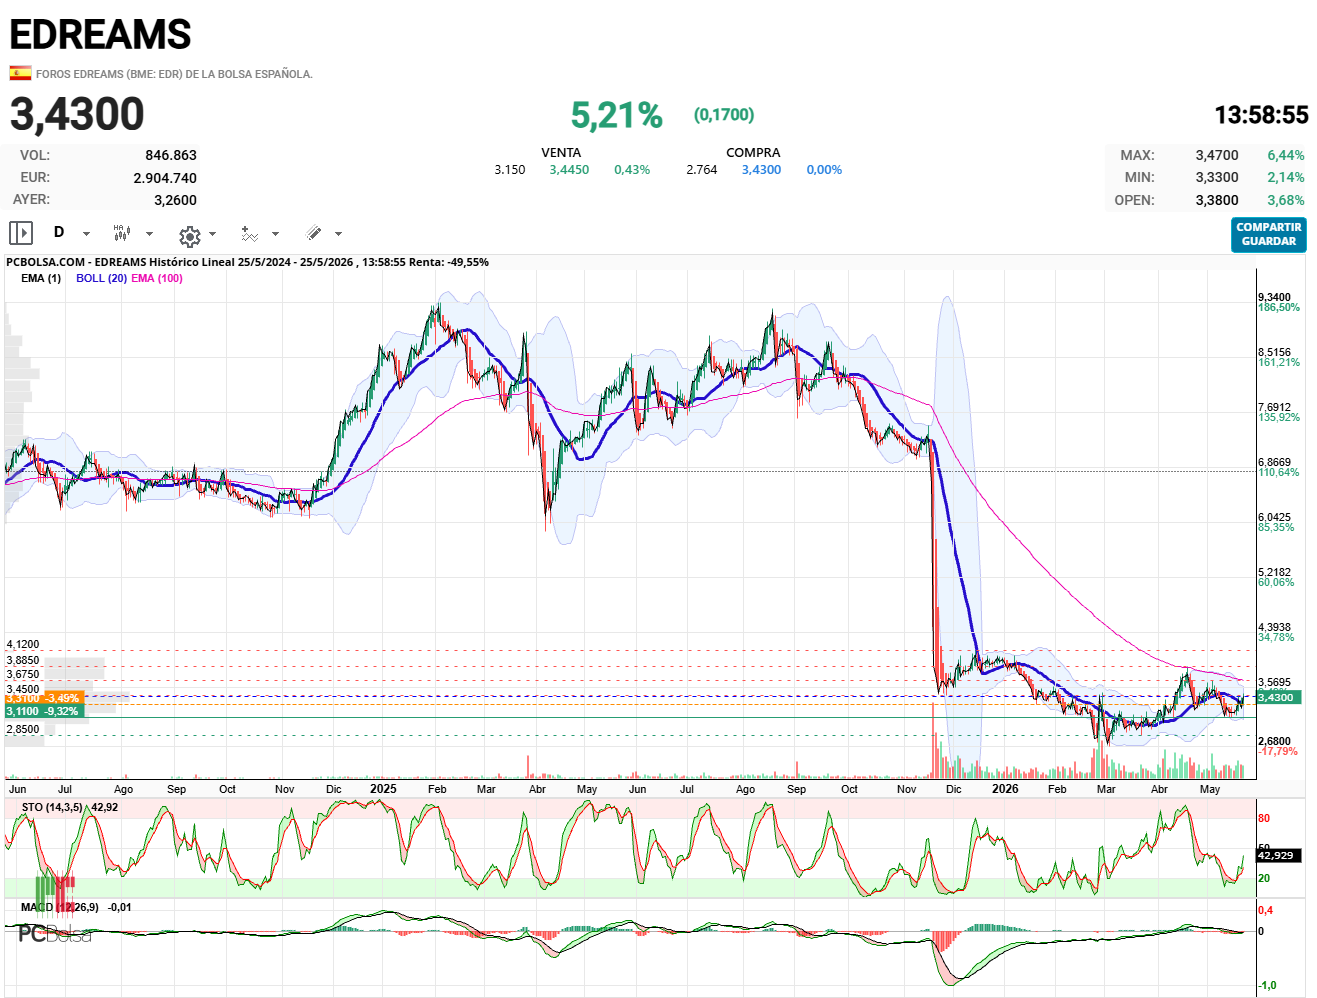Click the OPEN value 3,3800

click(x=1217, y=200)
